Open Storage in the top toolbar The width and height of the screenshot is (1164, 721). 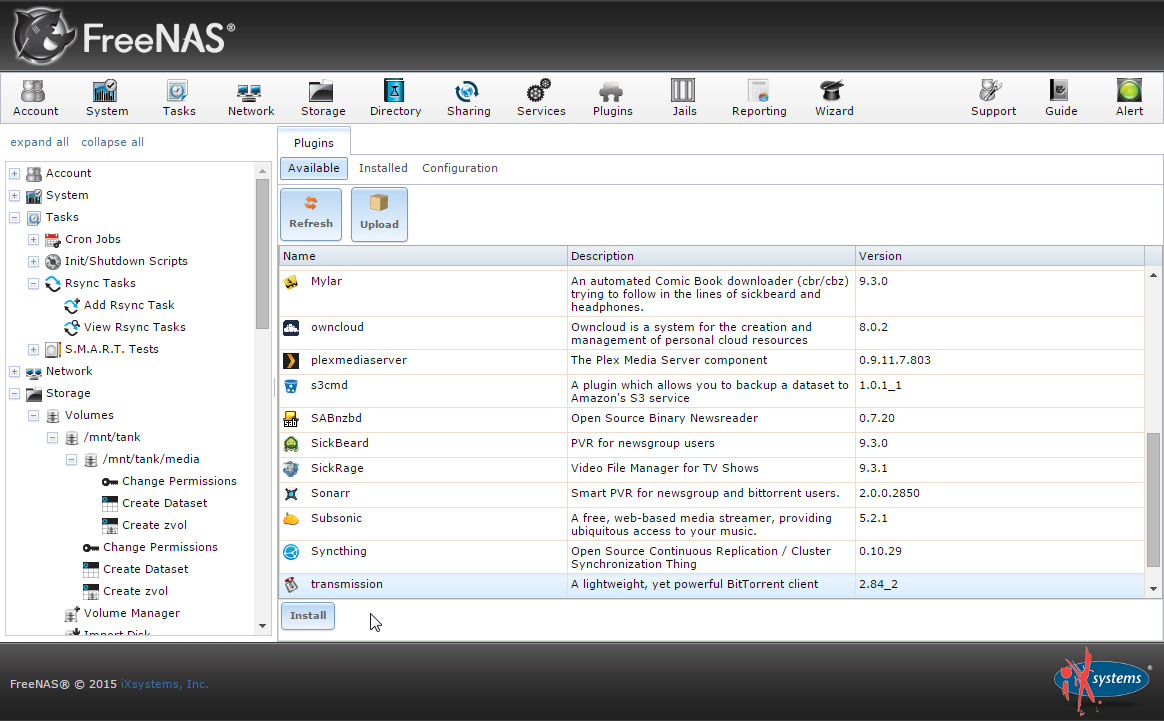(x=323, y=98)
